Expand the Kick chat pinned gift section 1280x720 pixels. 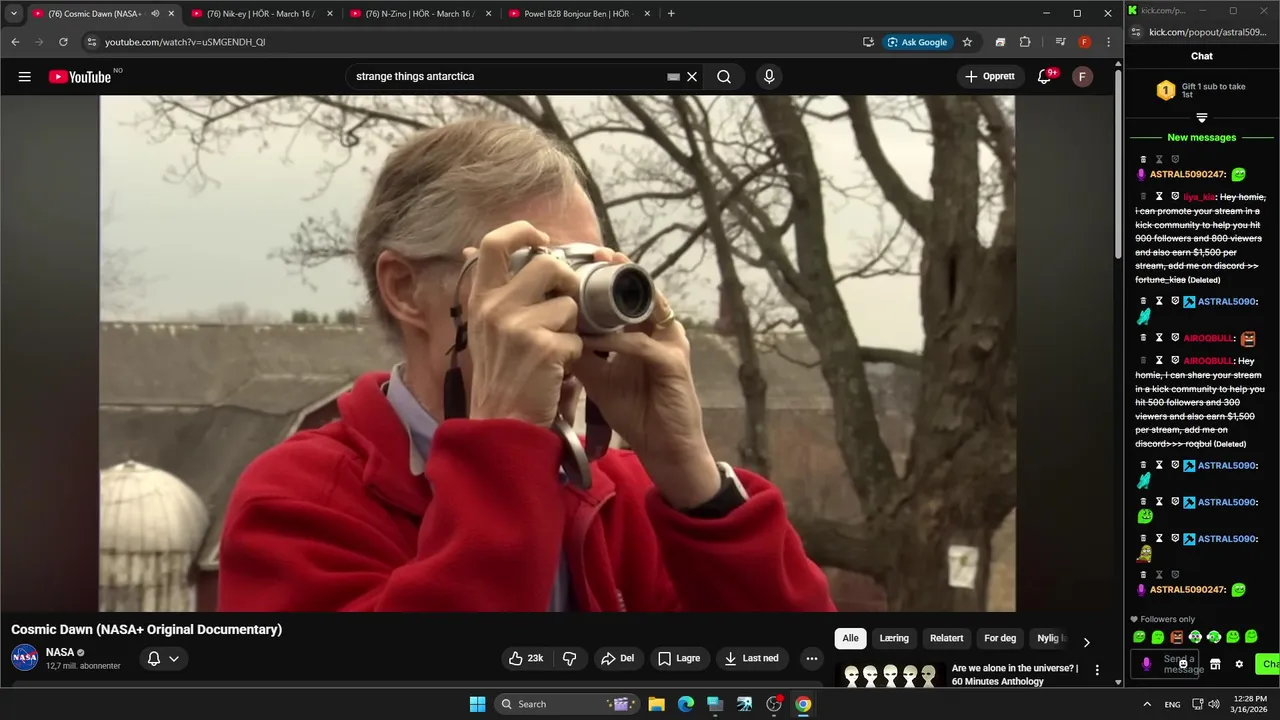click(1202, 118)
